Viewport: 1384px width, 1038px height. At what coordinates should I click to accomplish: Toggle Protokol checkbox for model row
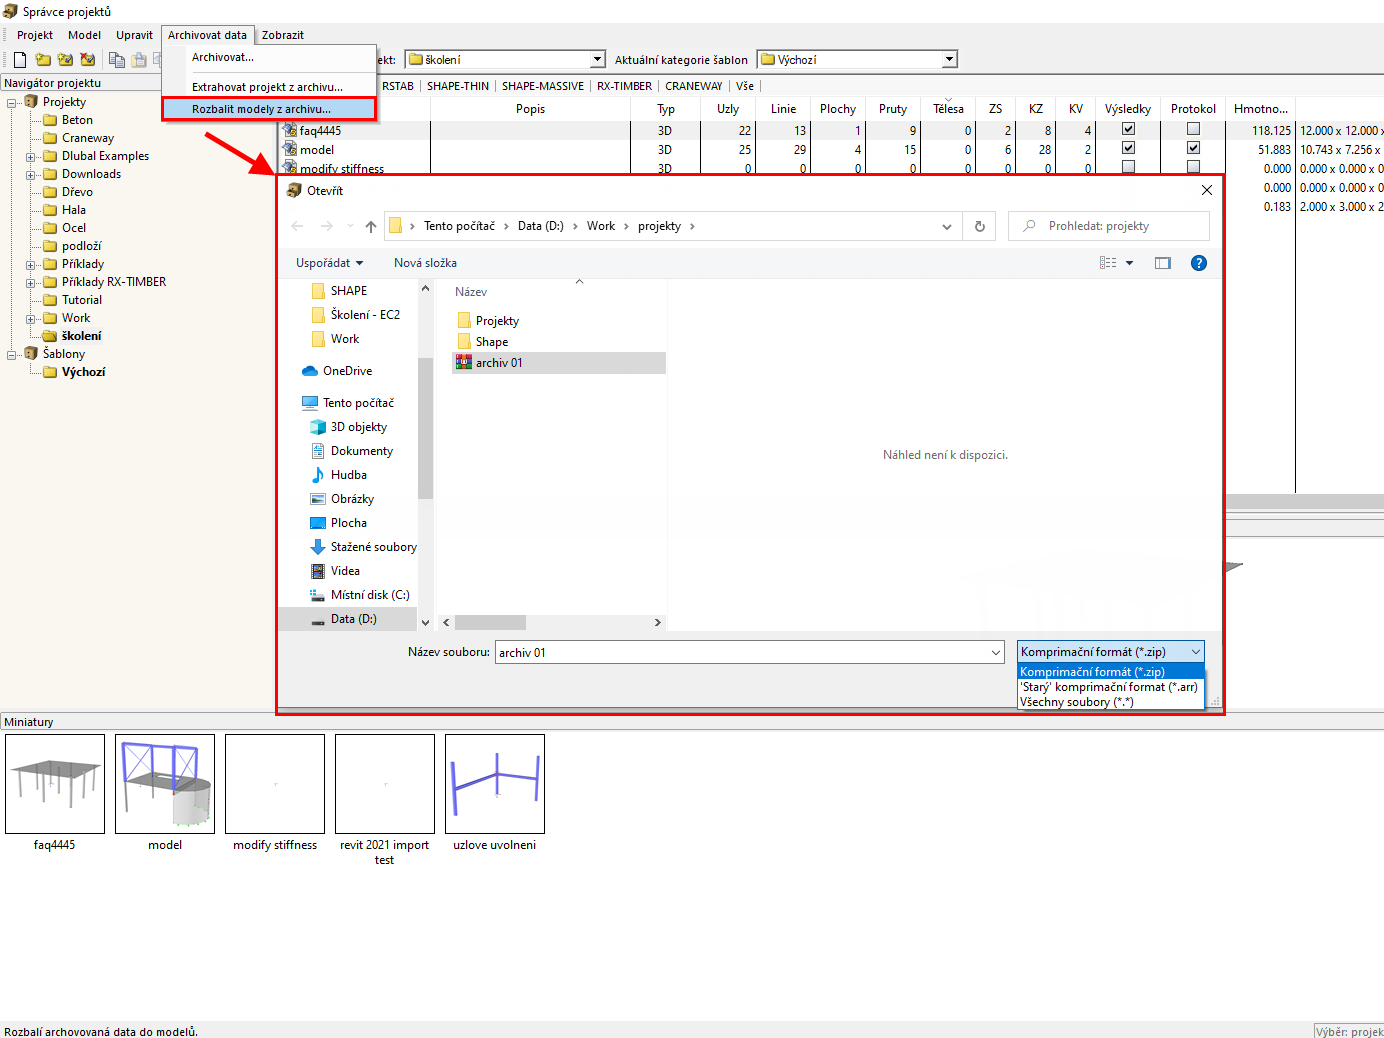(x=1193, y=148)
